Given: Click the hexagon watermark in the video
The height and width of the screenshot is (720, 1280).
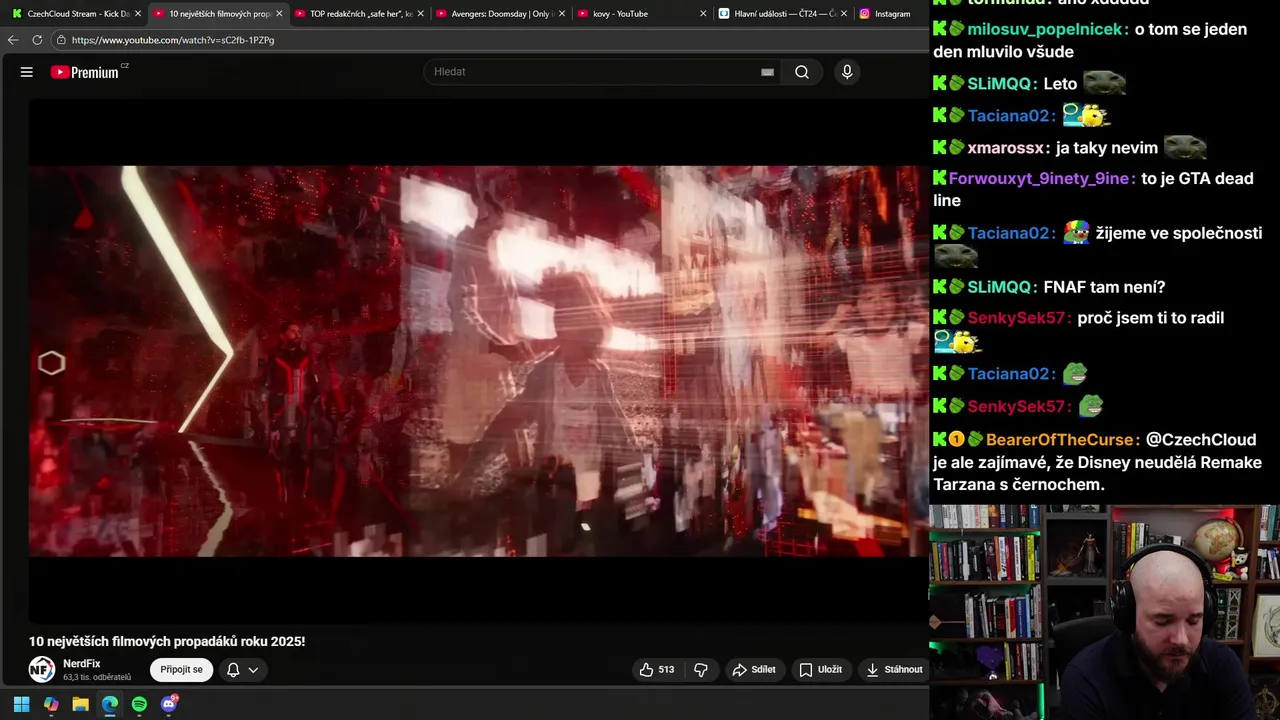Looking at the screenshot, I should [x=51, y=363].
